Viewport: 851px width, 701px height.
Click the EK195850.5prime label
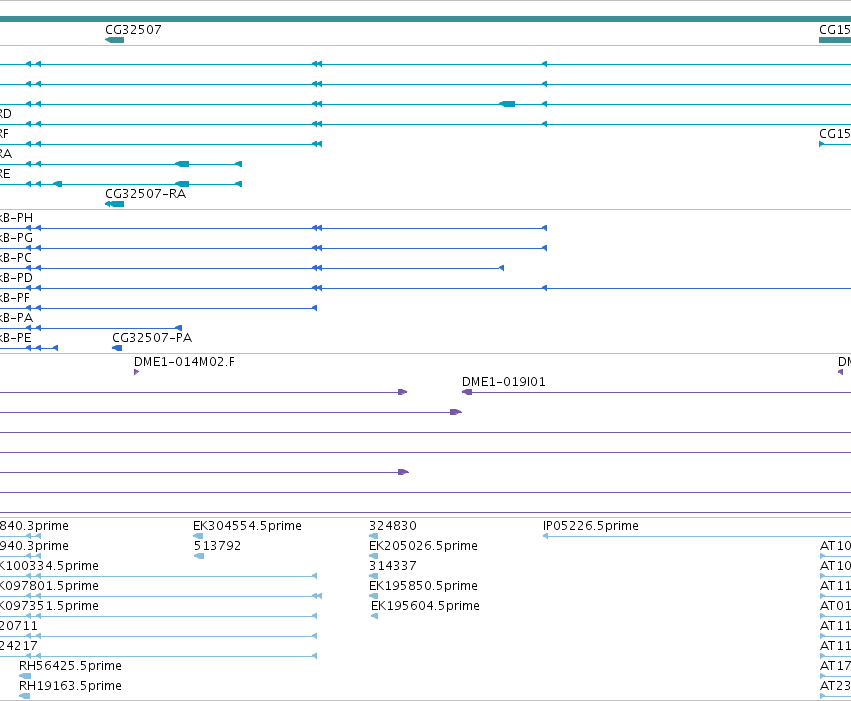(x=423, y=585)
